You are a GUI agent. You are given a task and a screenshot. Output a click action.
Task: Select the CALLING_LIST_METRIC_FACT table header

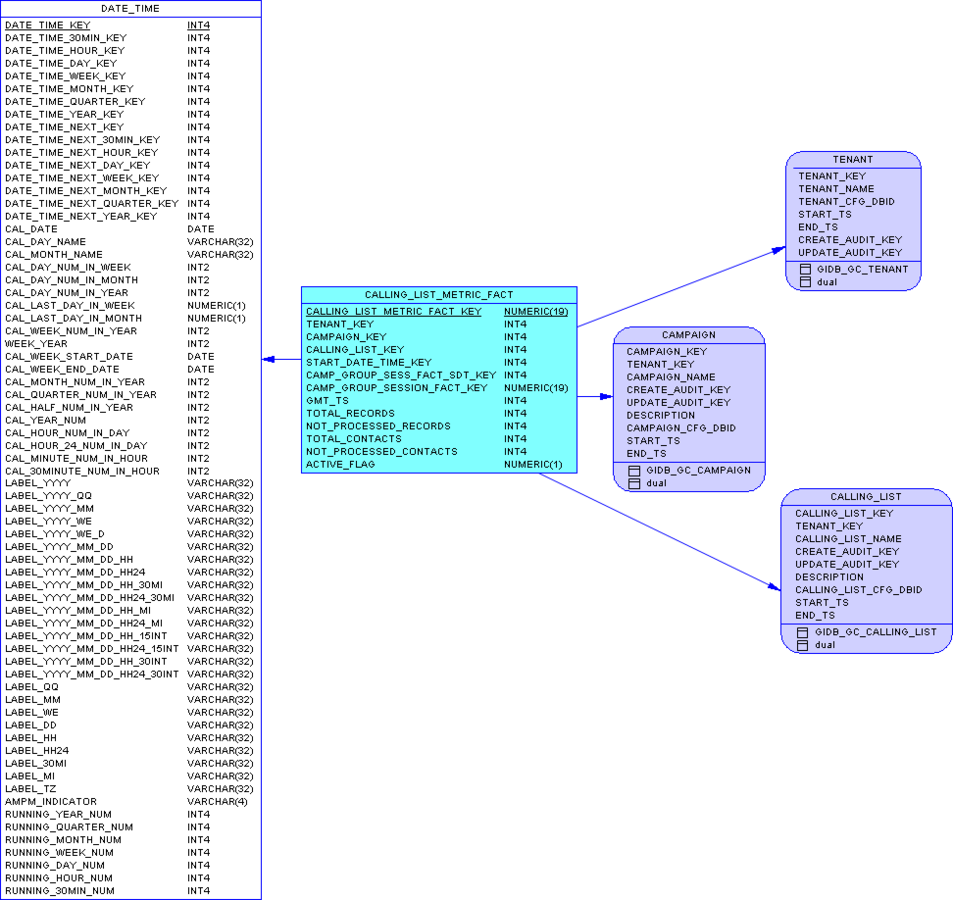coord(439,295)
